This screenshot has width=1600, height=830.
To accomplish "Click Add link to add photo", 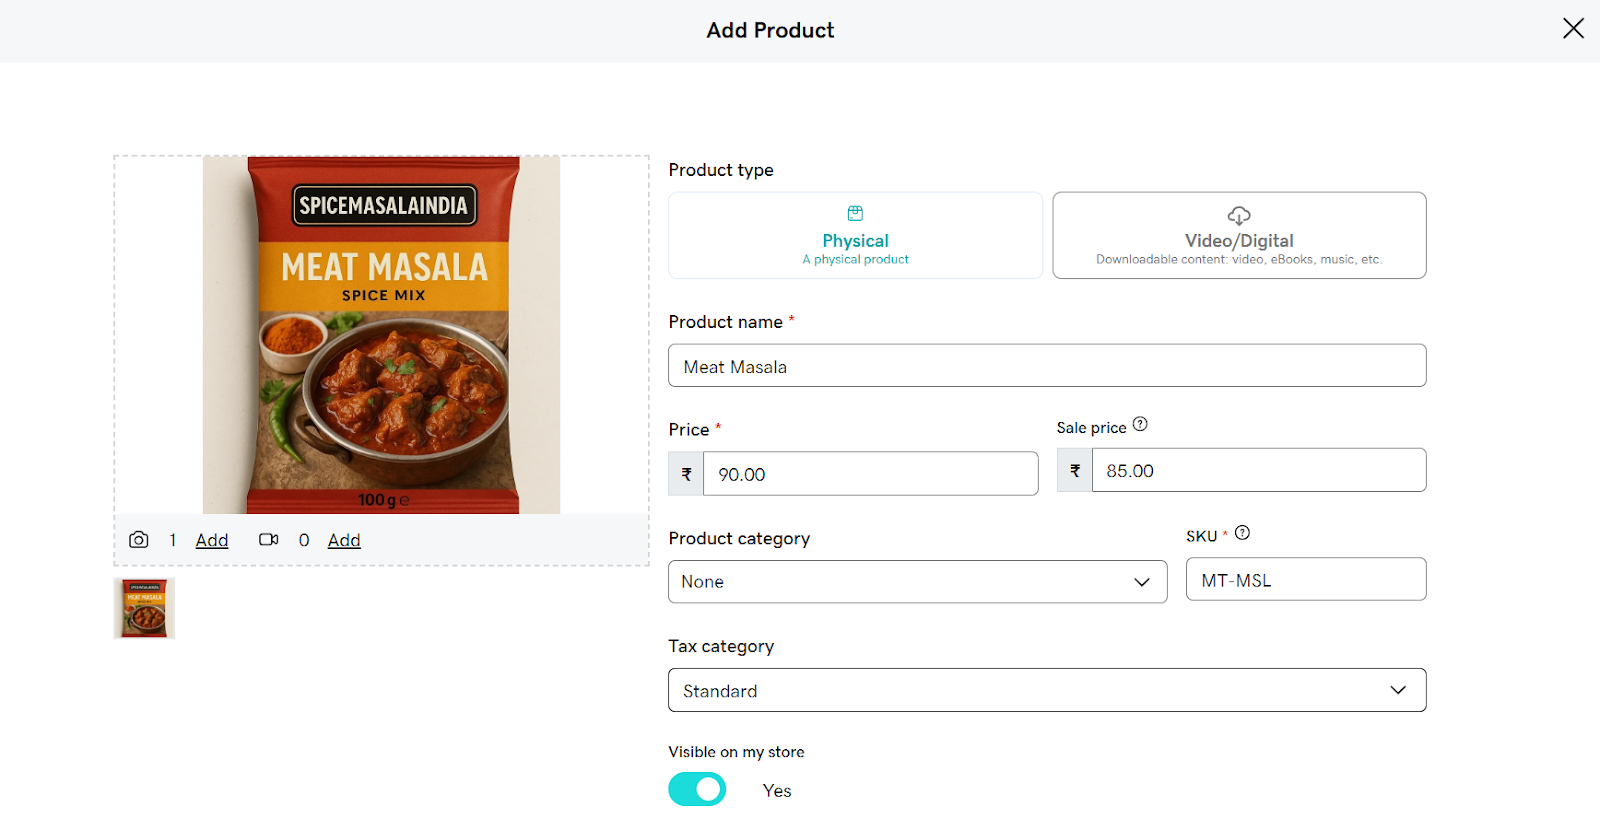I will pos(212,540).
